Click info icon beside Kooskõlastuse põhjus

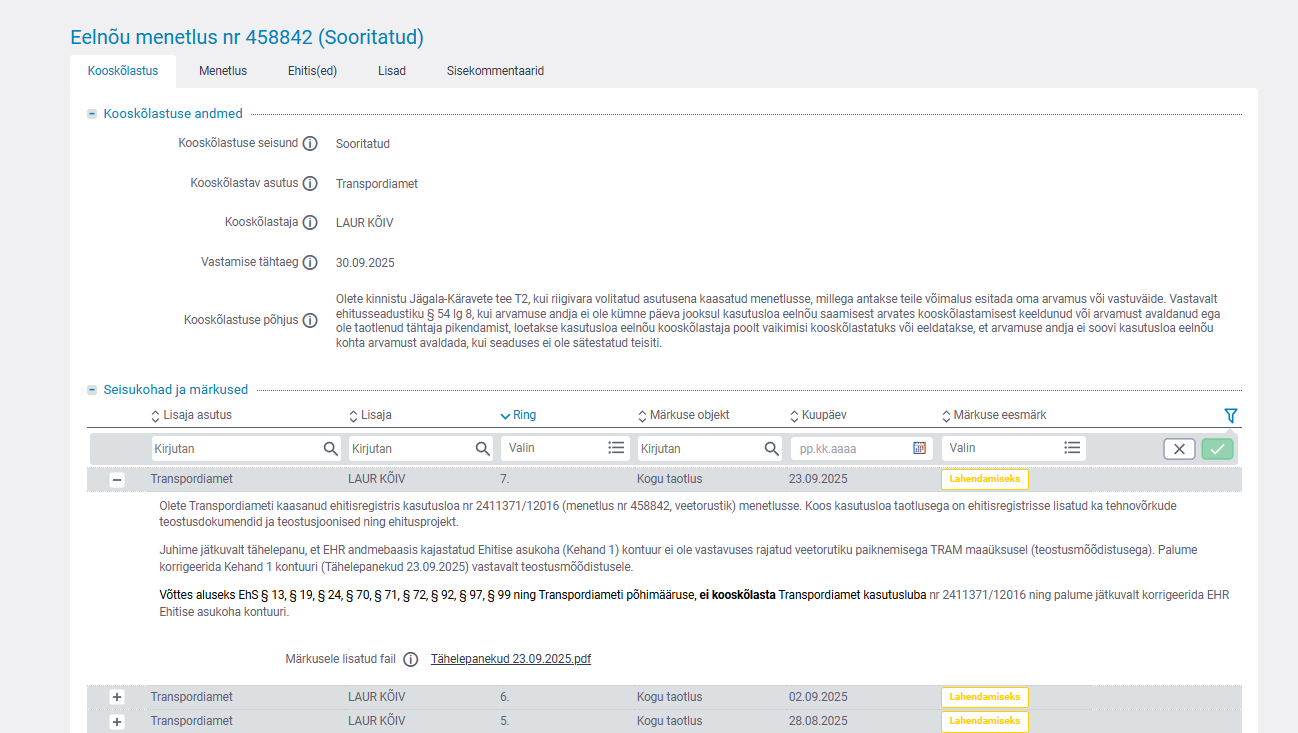(310, 321)
